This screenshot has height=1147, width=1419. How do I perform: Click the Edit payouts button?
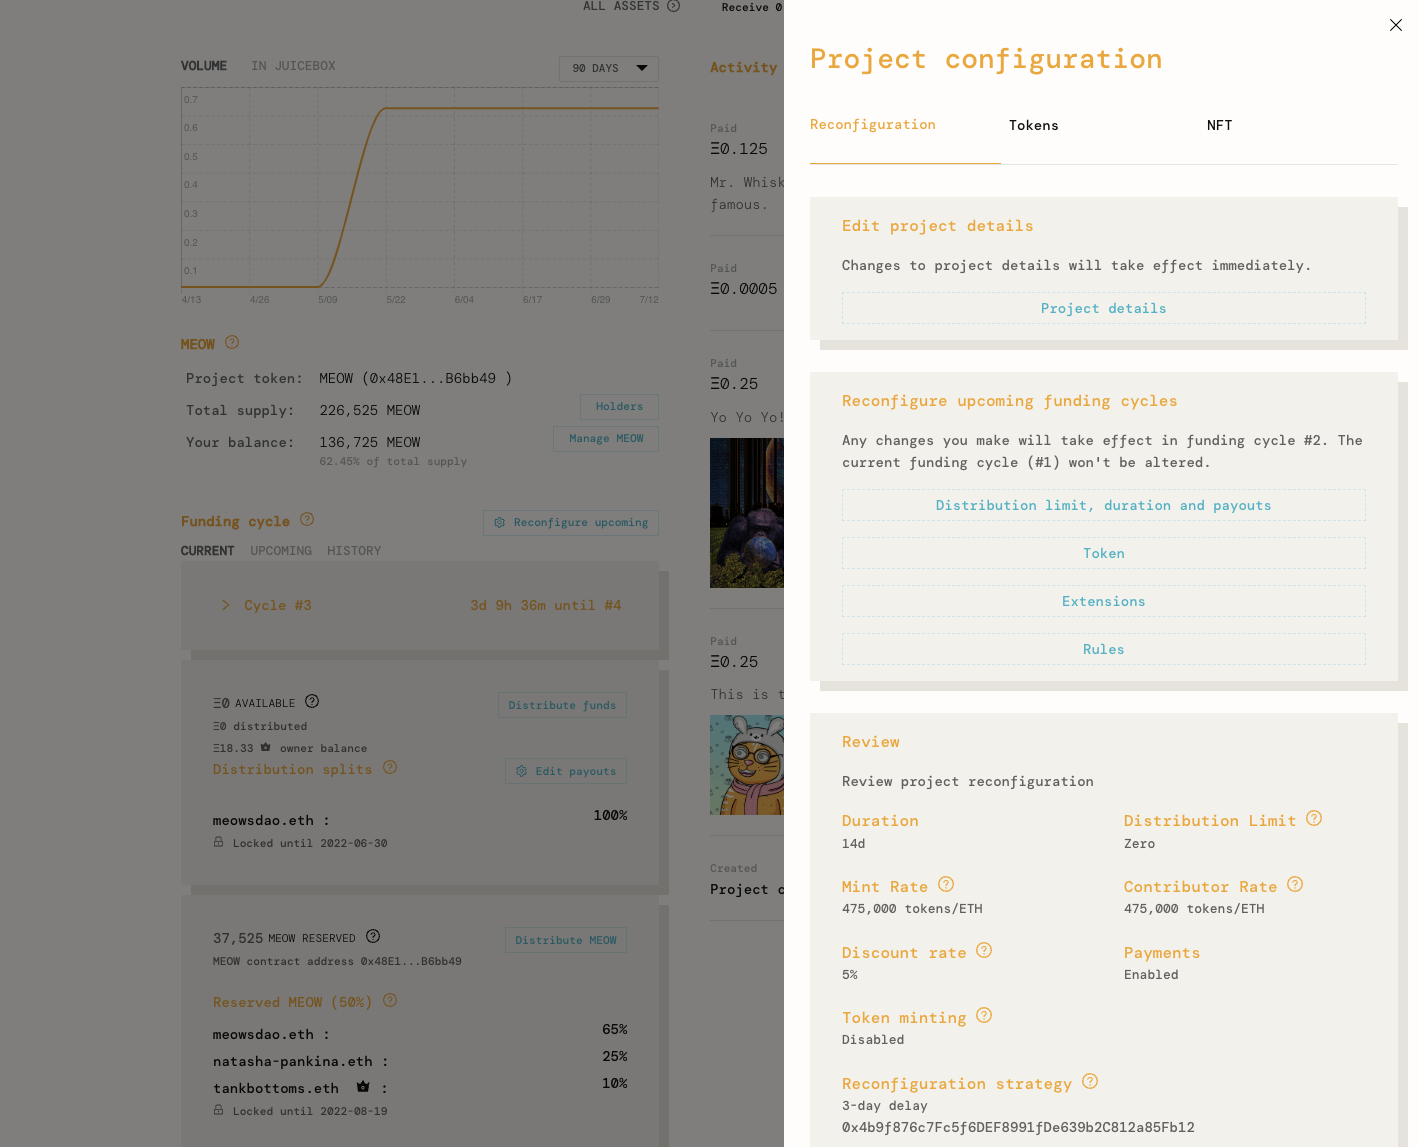point(566,771)
